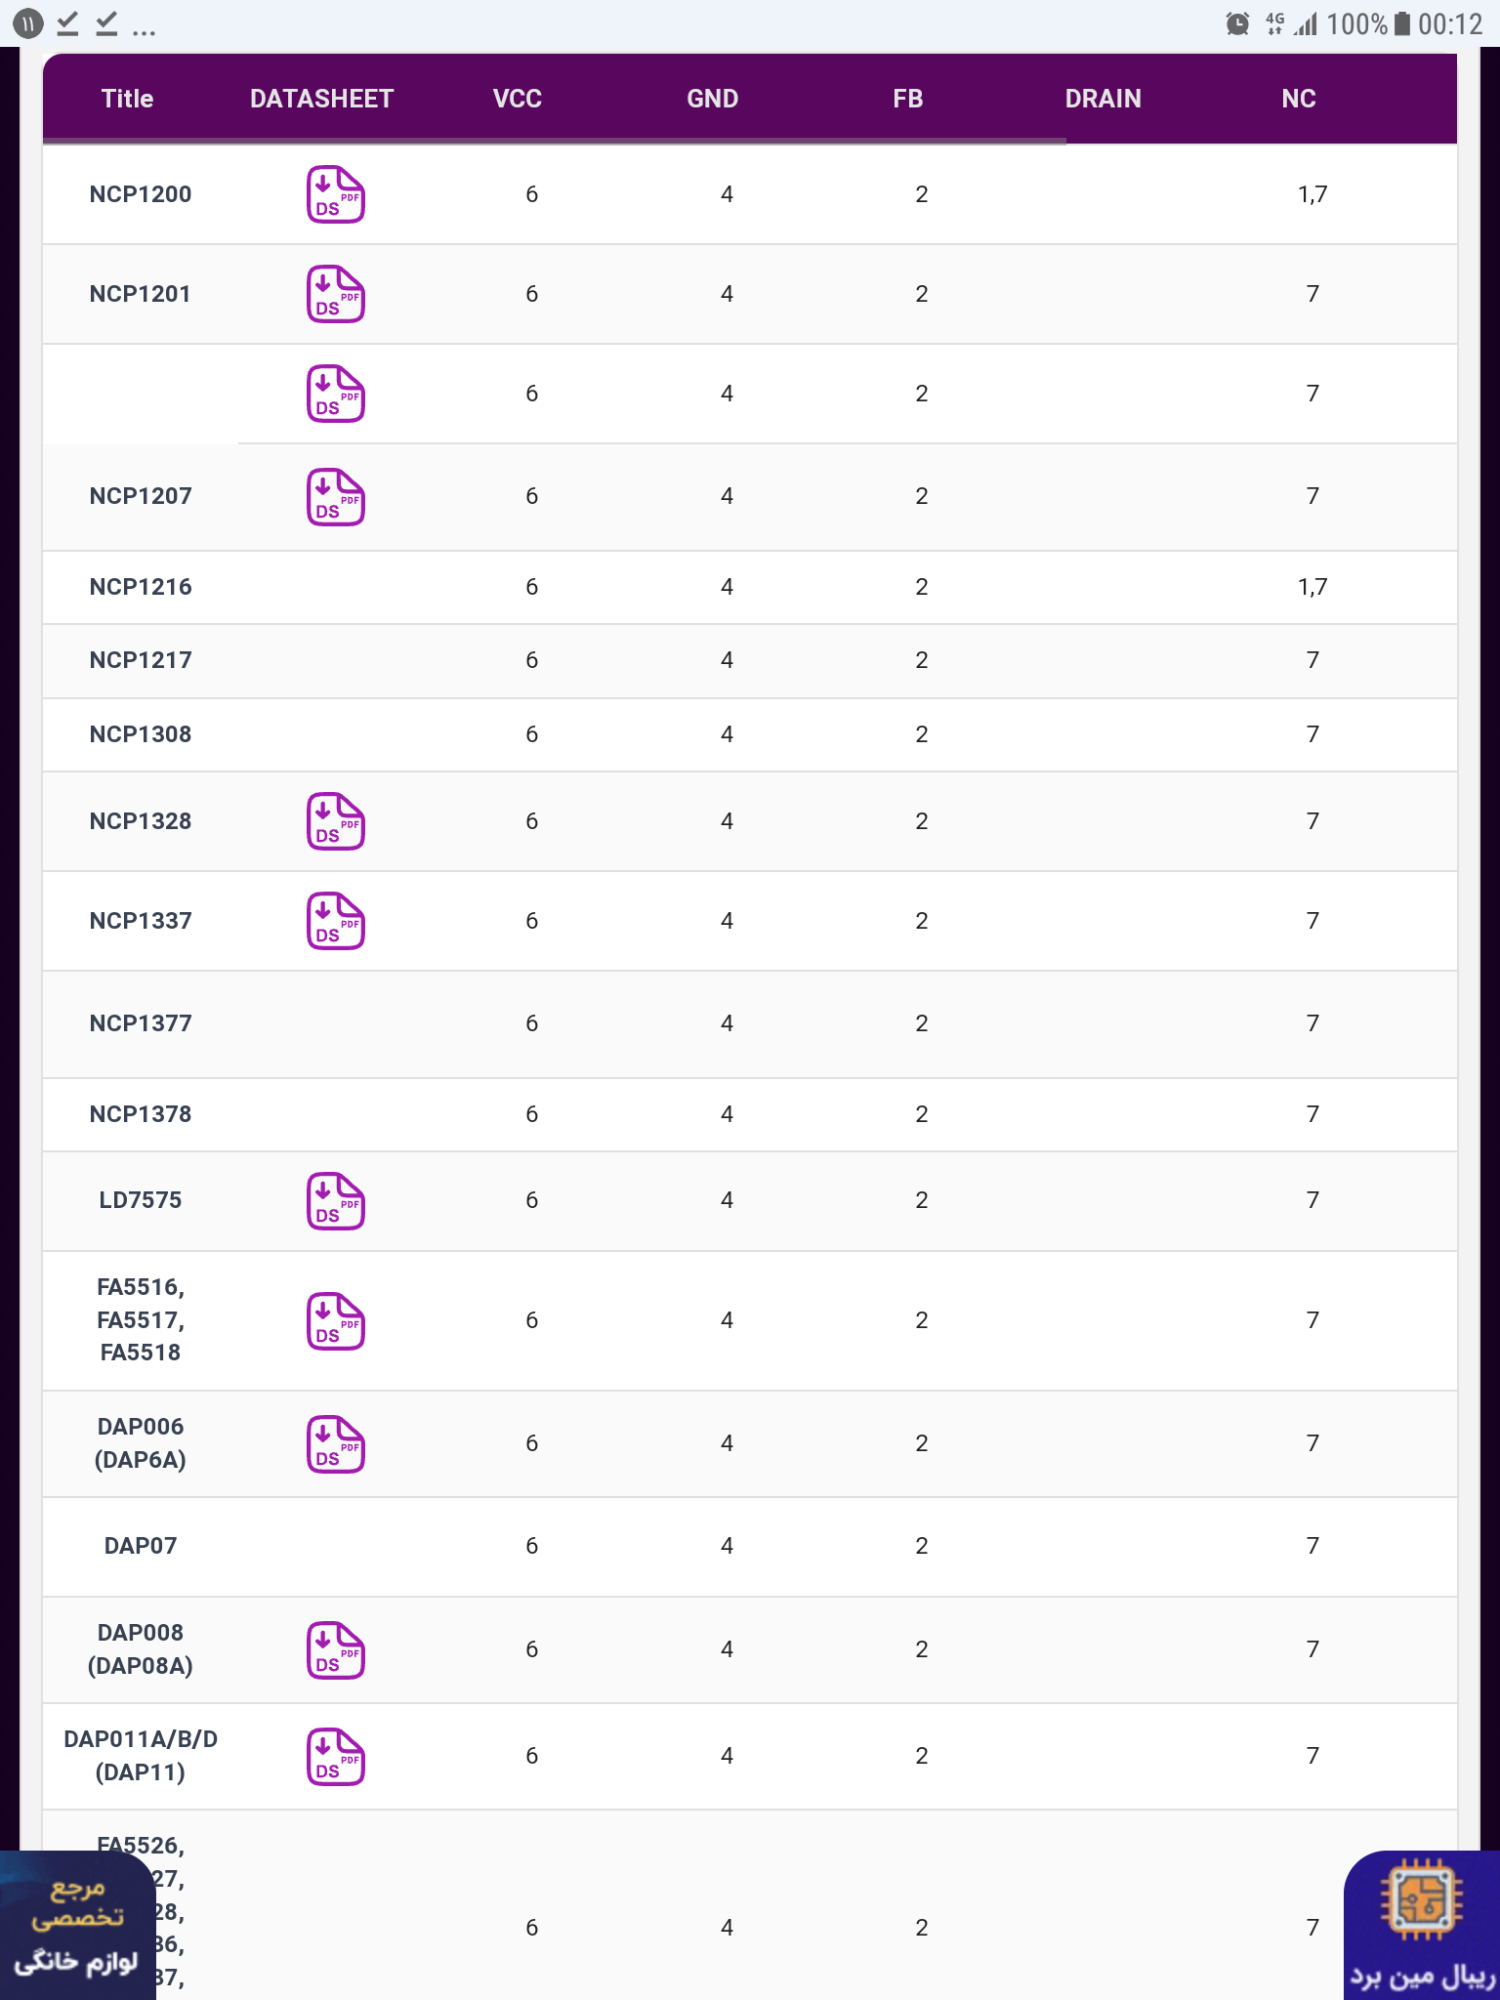The image size is (1500, 2000).
Task: Select the NCP1216 row title
Action: (x=140, y=587)
